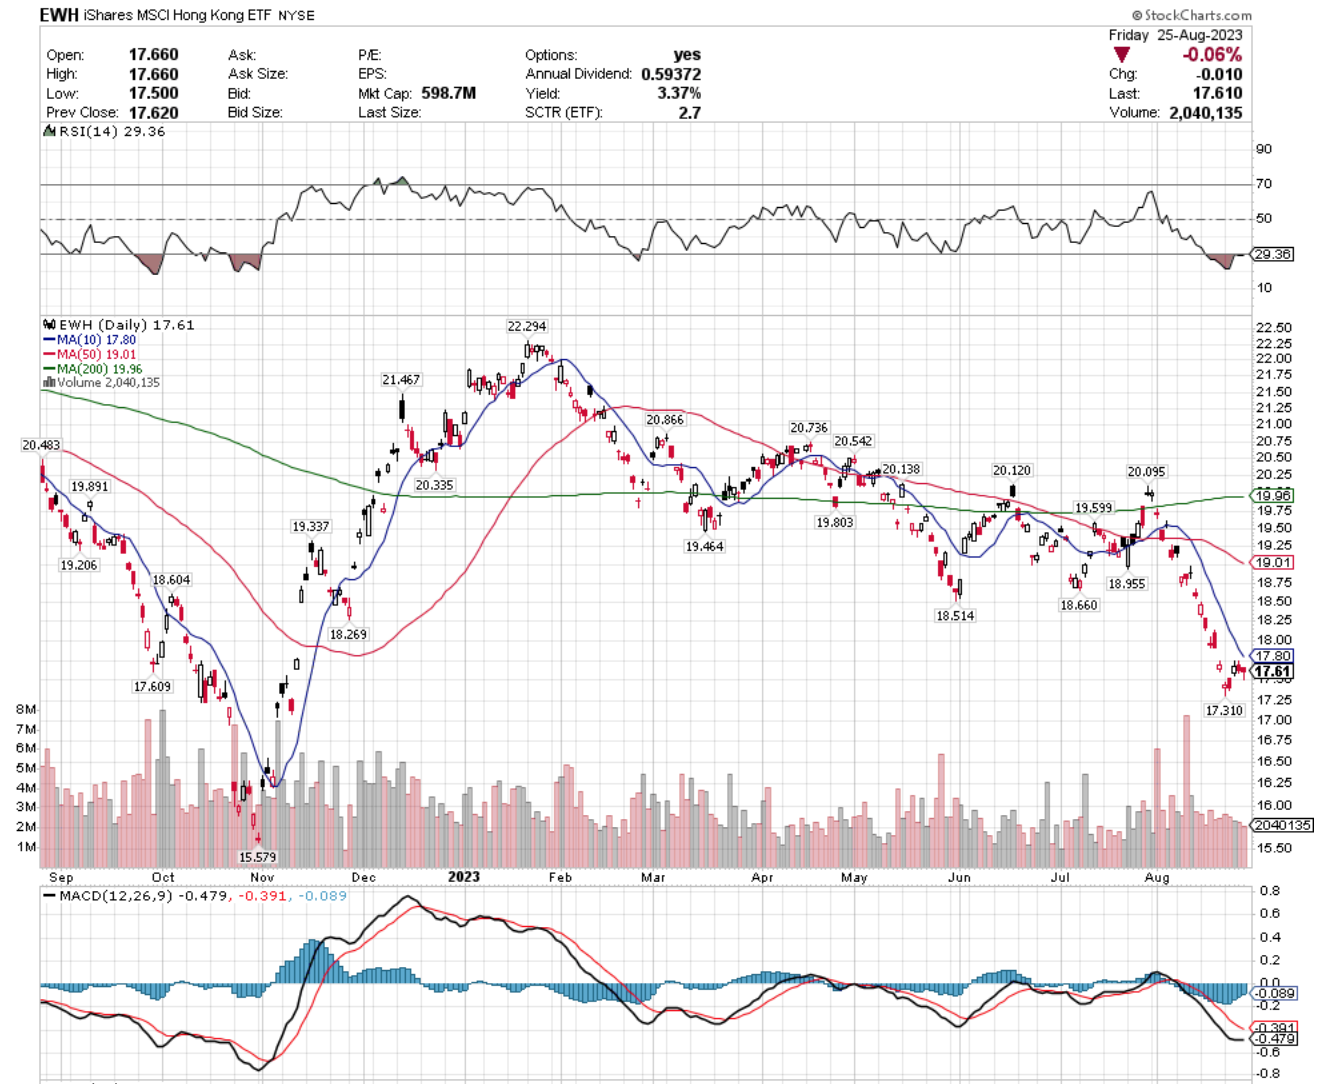This screenshot has height=1084, width=1326.
Task: Click the price label 19.206
Action: pos(79,566)
